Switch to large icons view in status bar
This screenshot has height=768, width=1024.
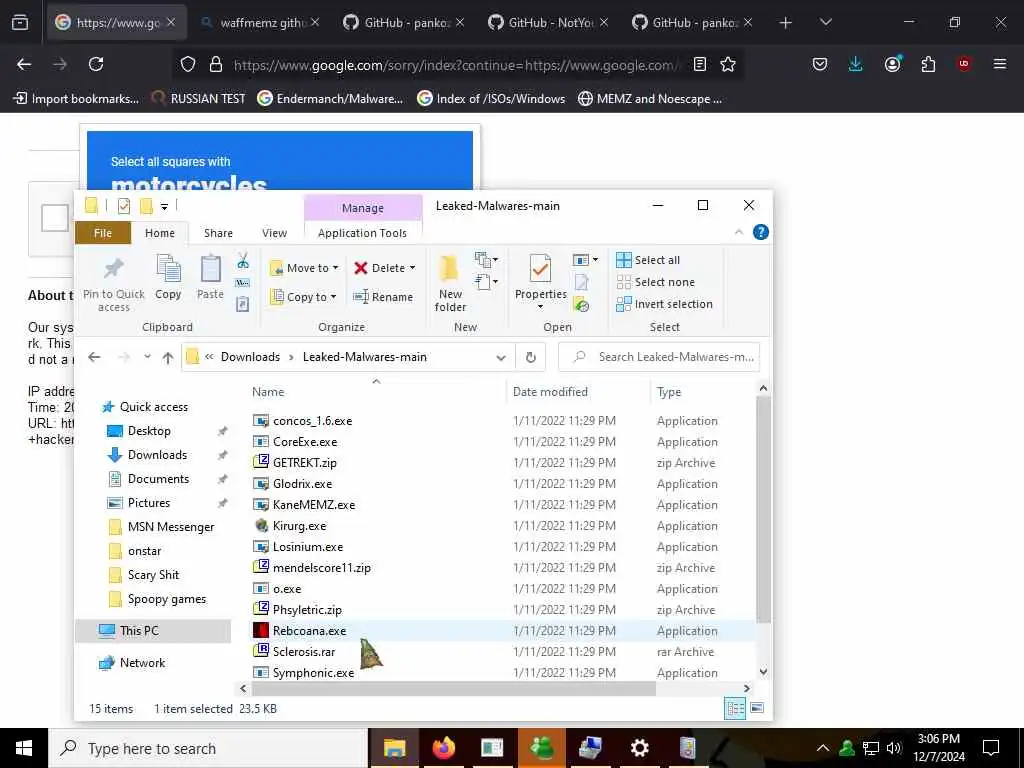[757, 708]
